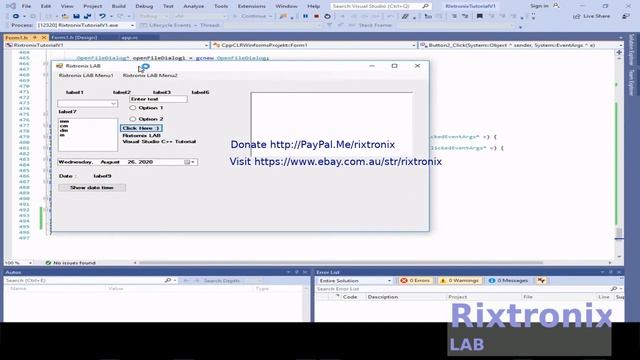Click the Description column header

click(383, 297)
